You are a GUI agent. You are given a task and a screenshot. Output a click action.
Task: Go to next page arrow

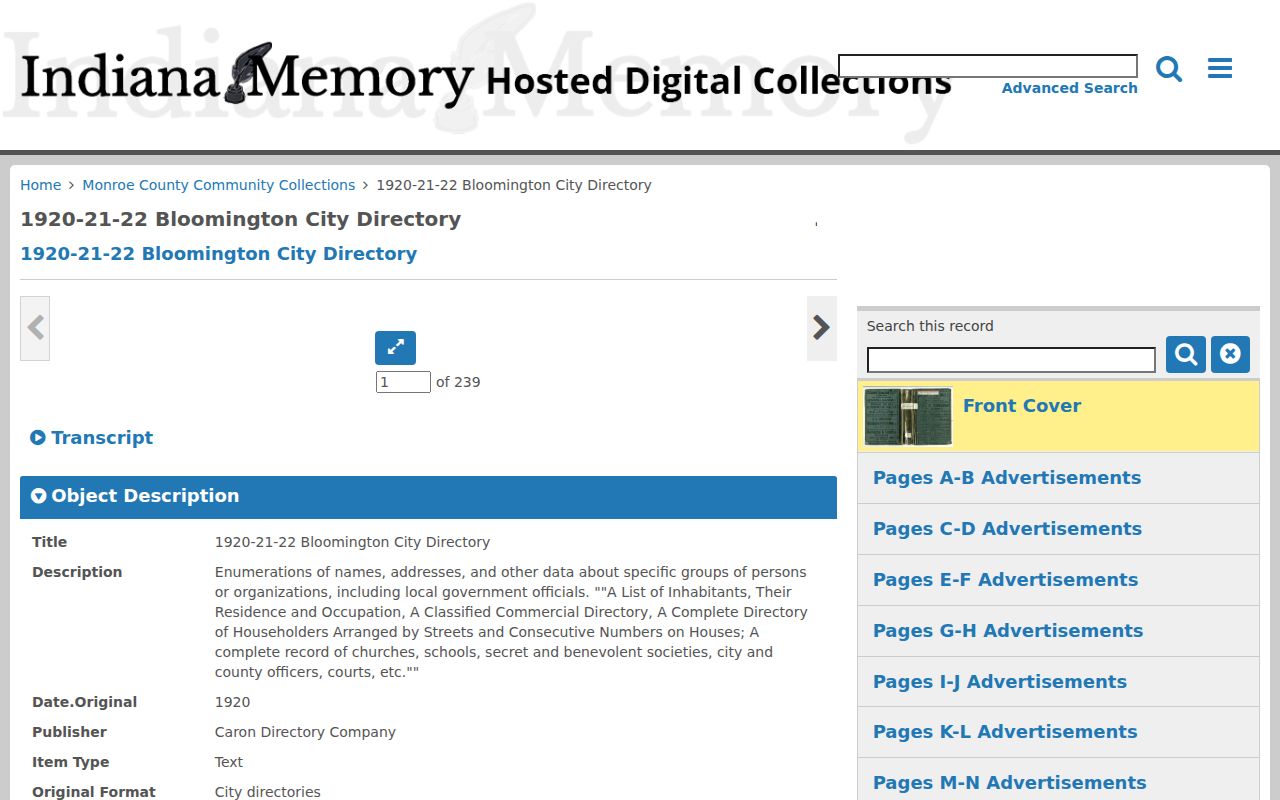point(822,328)
